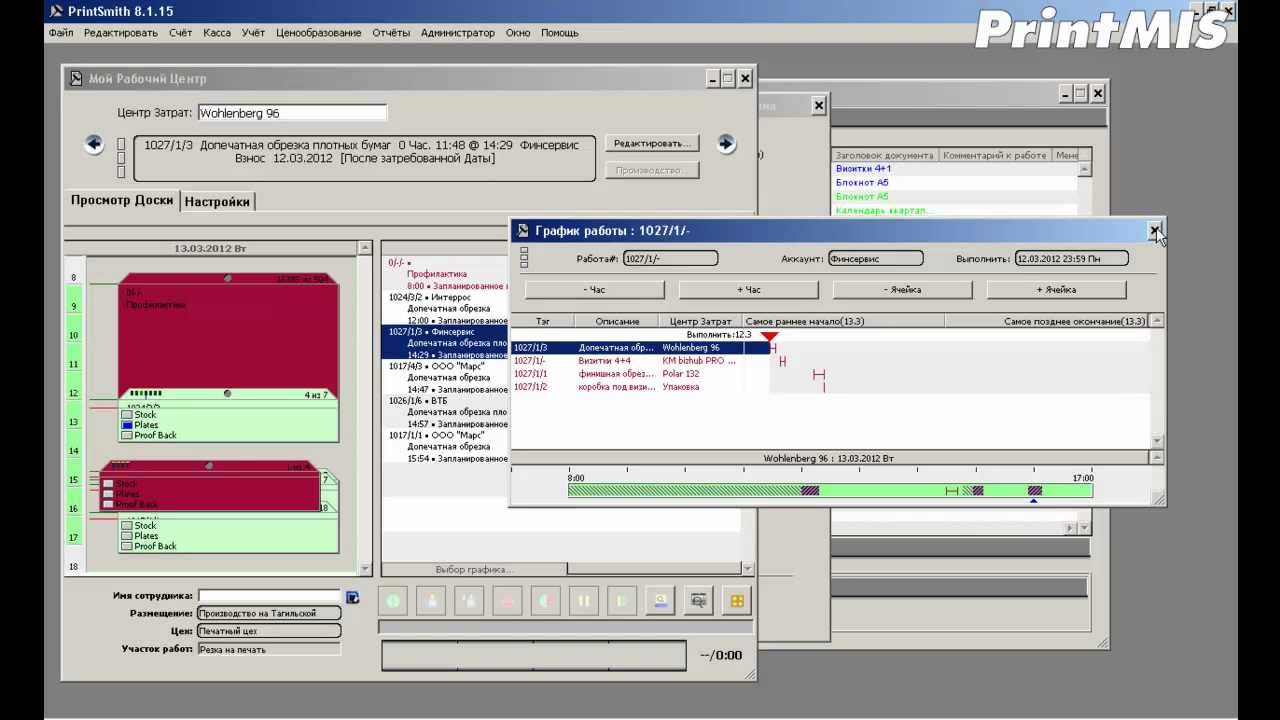Screen dimensions: 1280x720
Task: Sort by Тэг column header
Action: (543, 321)
